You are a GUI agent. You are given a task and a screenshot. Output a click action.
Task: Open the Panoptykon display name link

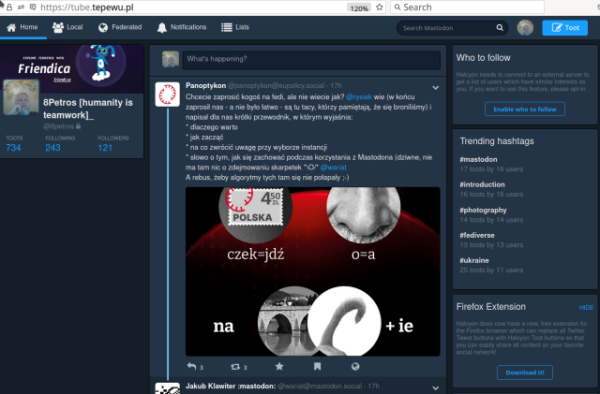205,86
